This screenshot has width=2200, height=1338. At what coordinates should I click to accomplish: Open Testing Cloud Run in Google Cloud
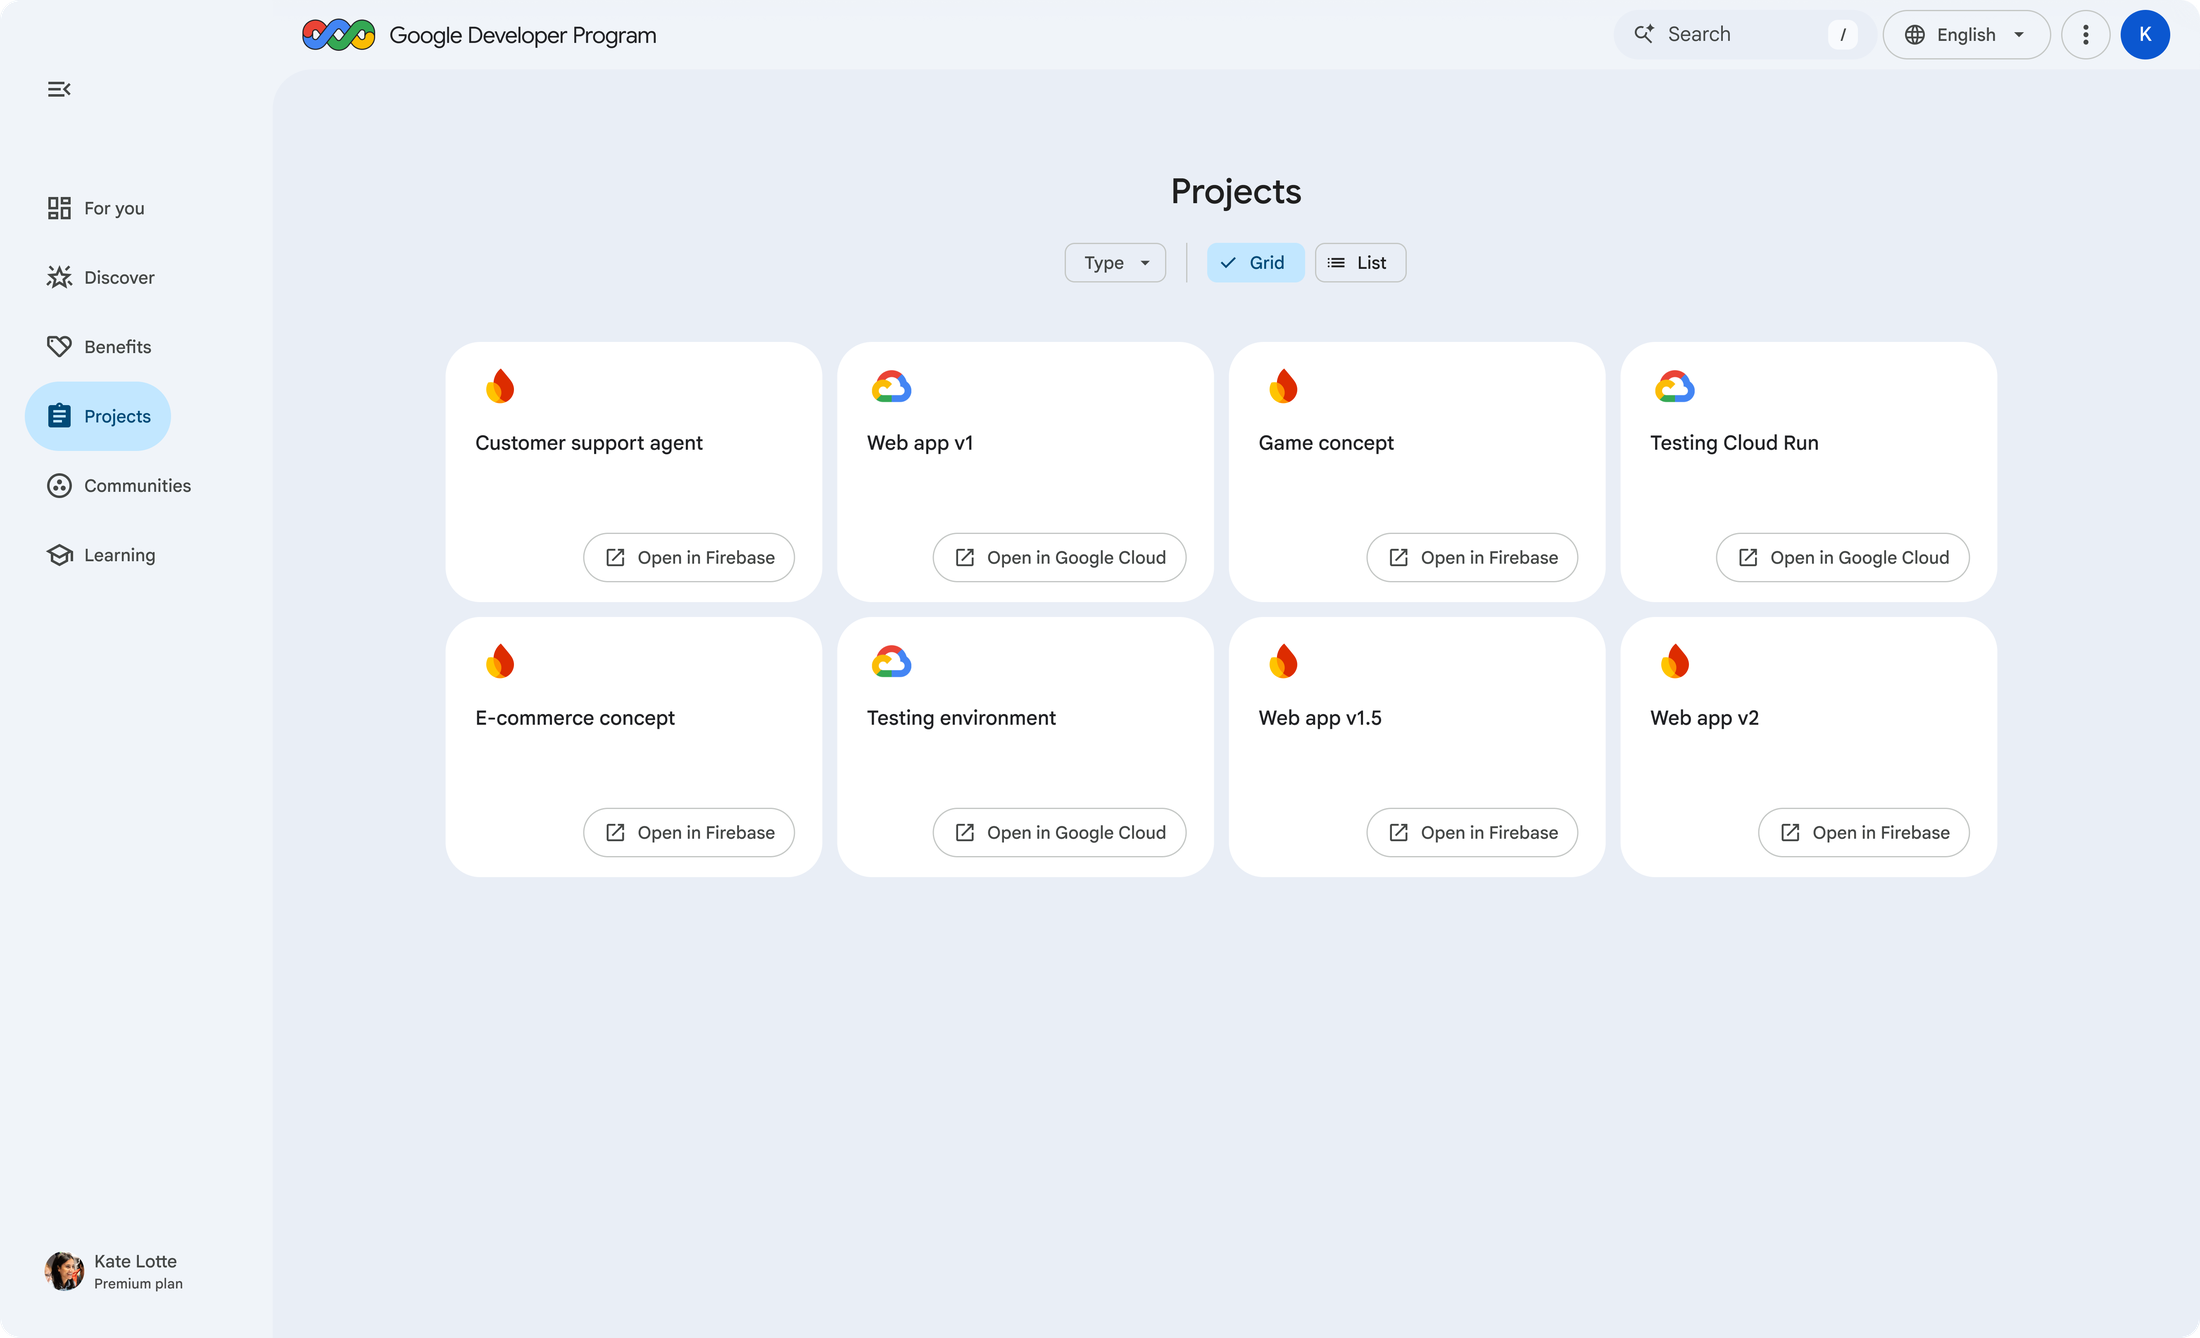coord(1842,557)
